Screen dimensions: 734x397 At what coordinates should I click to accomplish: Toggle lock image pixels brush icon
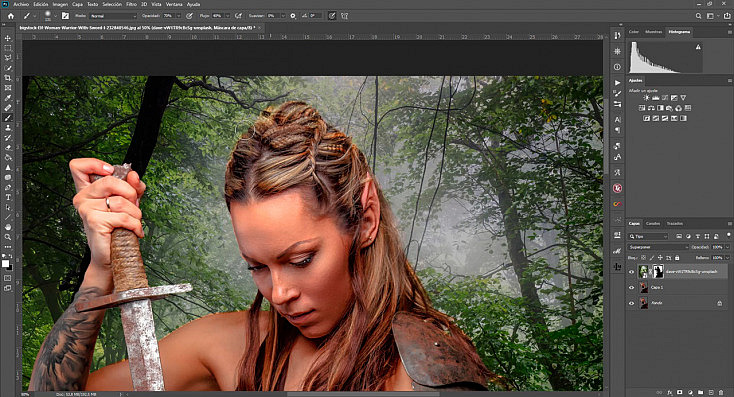tap(652, 257)
